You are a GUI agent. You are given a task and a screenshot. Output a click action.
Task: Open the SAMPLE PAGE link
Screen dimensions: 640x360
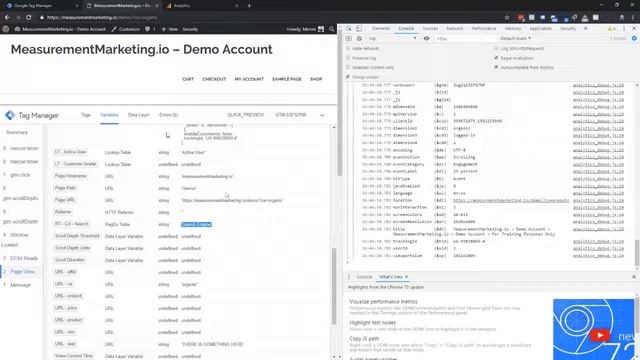(287, 79)
